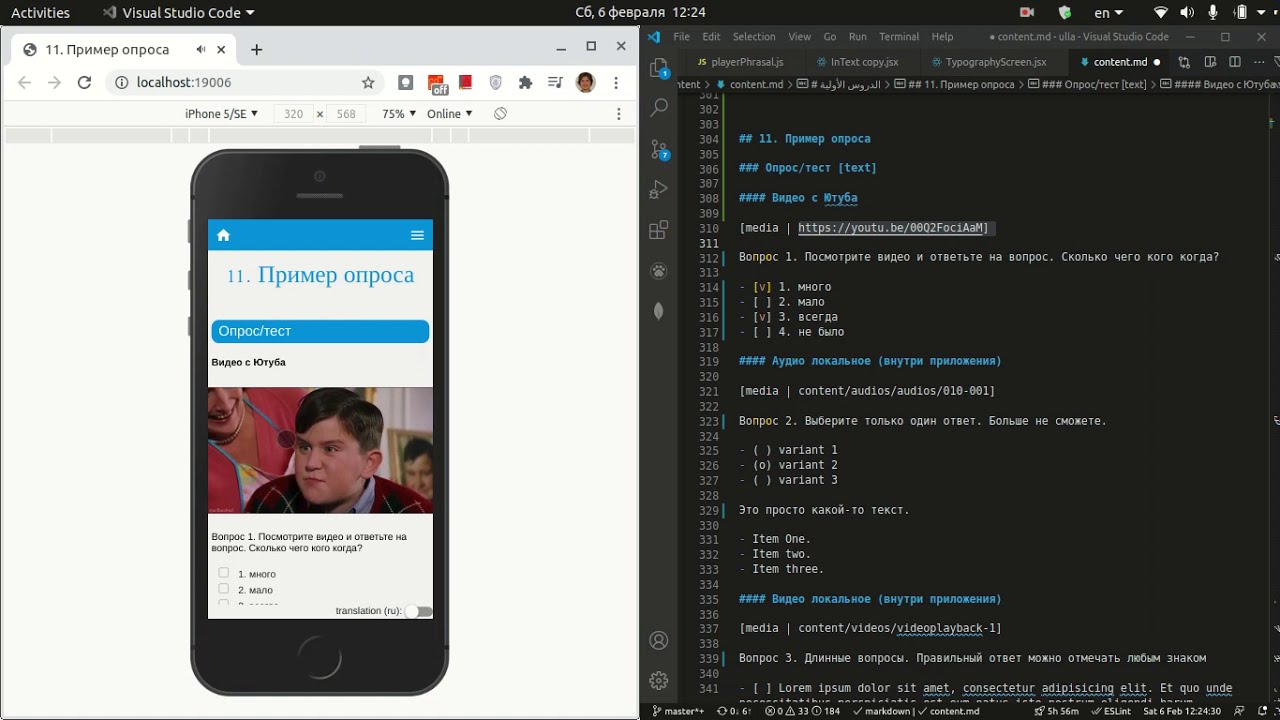This screenshot has width=1280, height=720.
Task: Check the '2. мало' checkbox
Action: (223, 589)
